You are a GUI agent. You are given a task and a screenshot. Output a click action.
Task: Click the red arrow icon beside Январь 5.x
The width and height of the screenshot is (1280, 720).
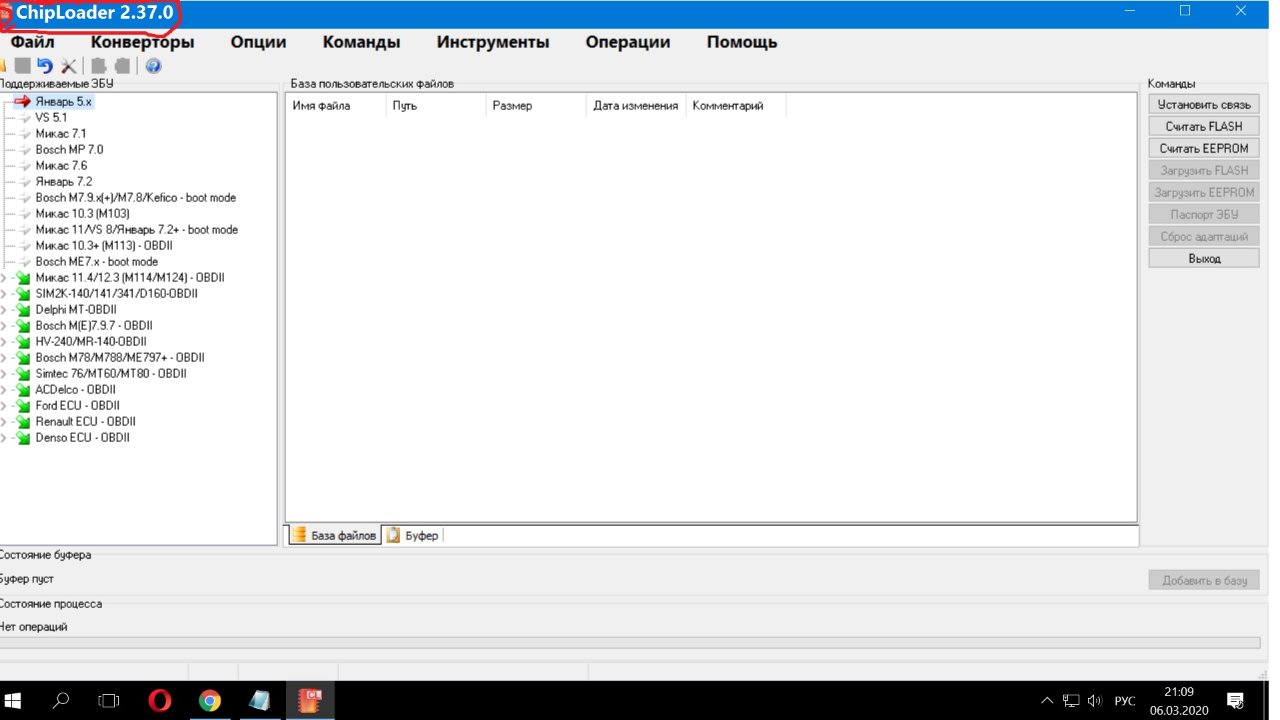tap(23, 102)
